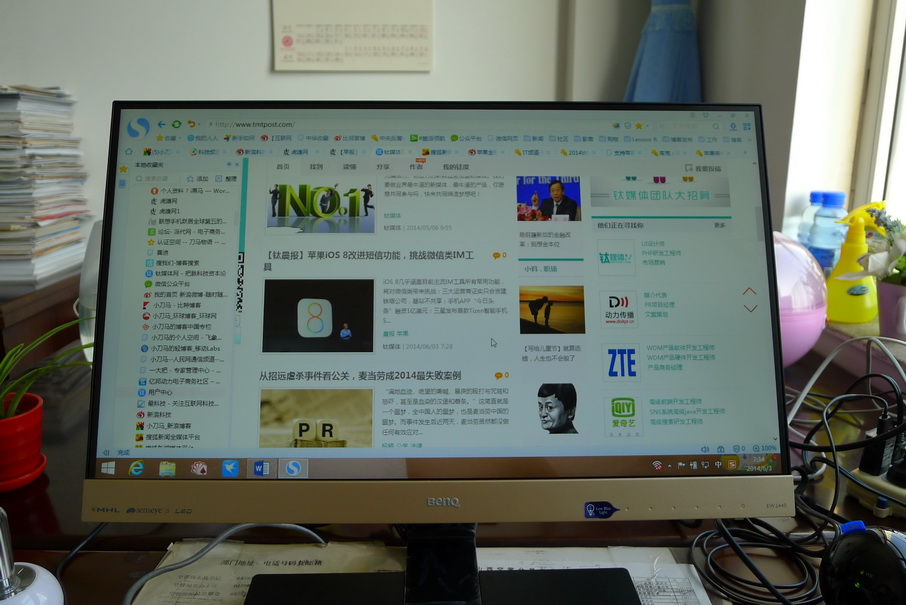Open Word from the taskbar

(x=261, y=468)
